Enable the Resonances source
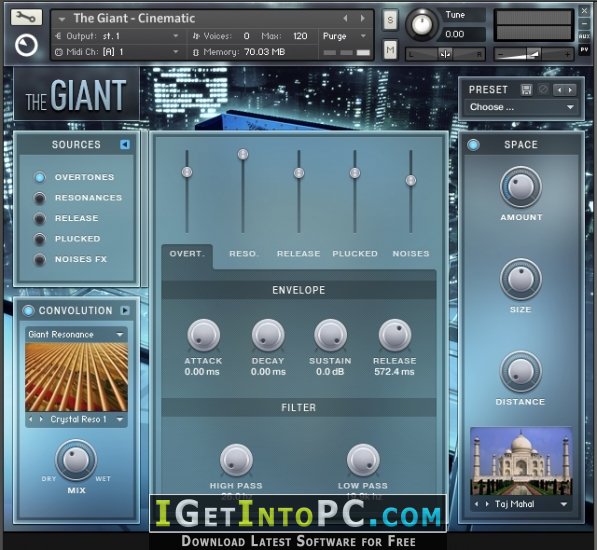The image size is (597, 550). click(x=40, y=198)
